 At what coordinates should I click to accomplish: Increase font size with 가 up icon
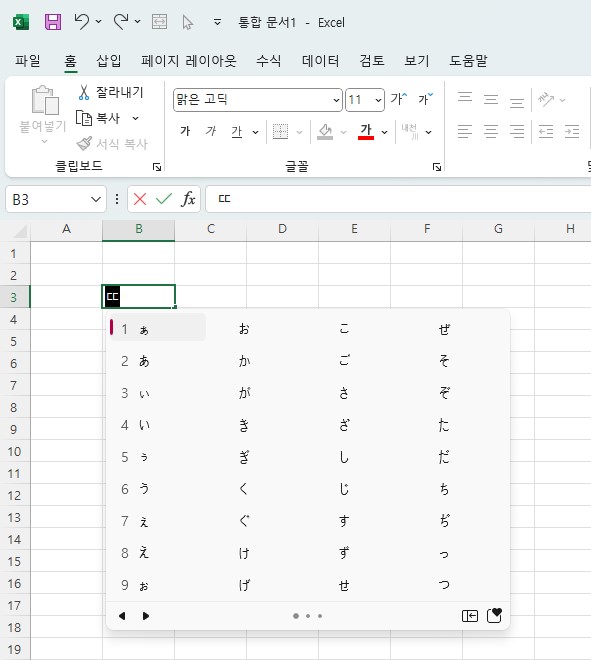pyautogui.click(x=399, y=99)
